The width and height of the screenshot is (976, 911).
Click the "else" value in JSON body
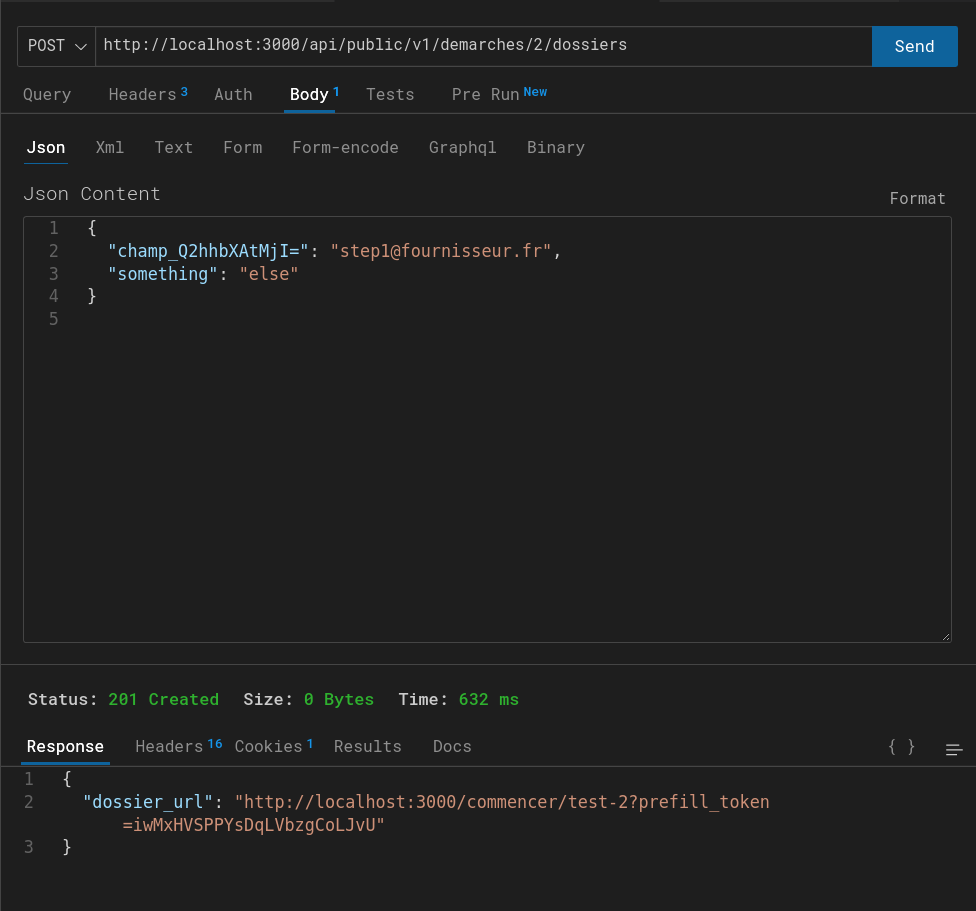tap(269, 274)
